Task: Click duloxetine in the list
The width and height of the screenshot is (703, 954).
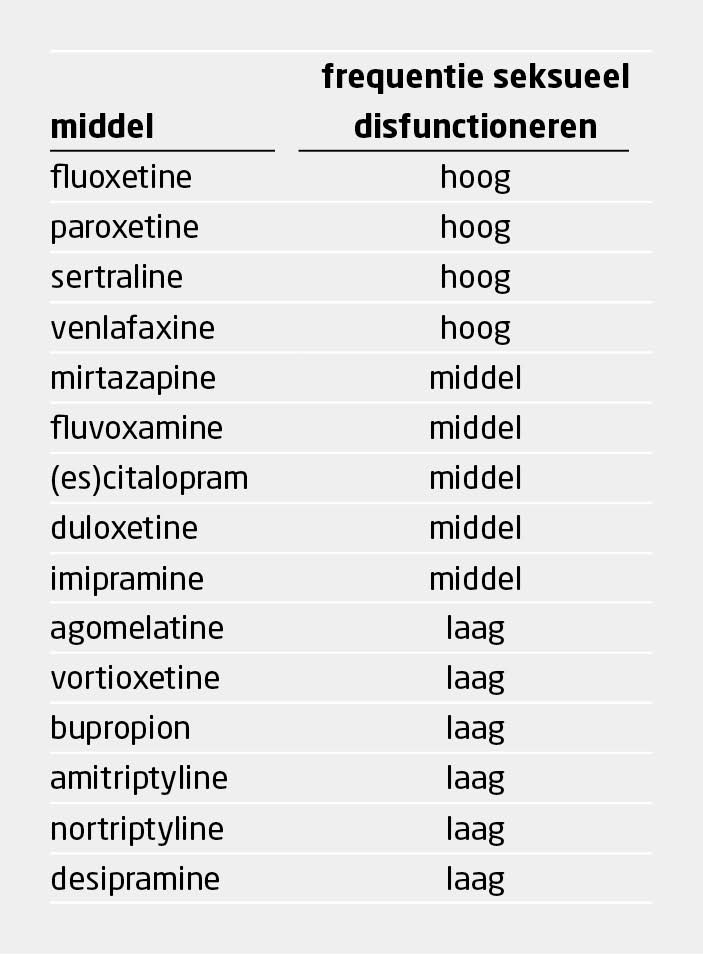Action: tap(124, 528)
